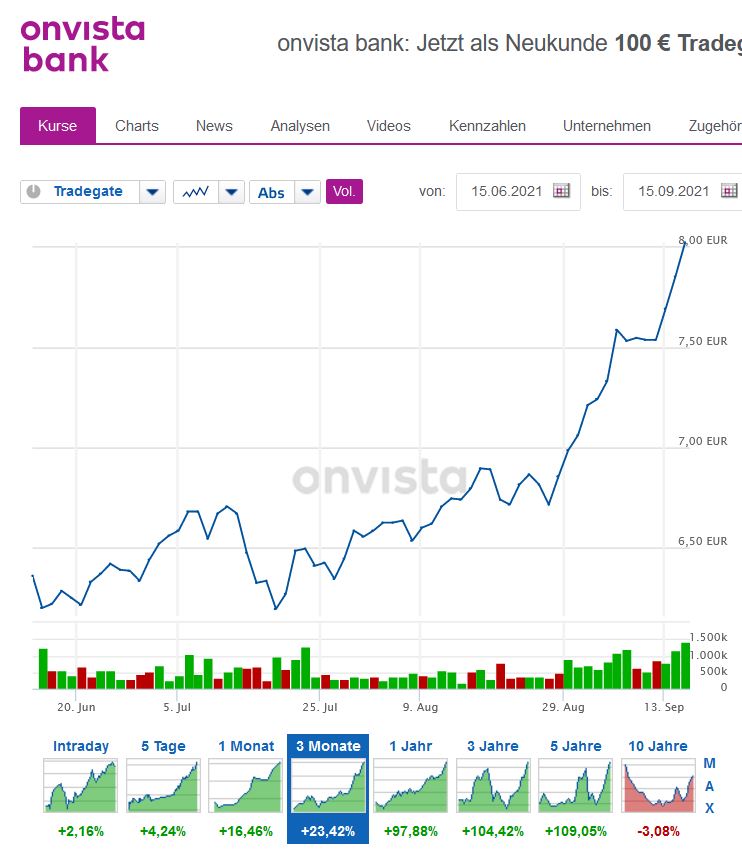Select the 10 Jahre chart thumbnail
This screenshot has width=742, height=855.
[658, 786]
